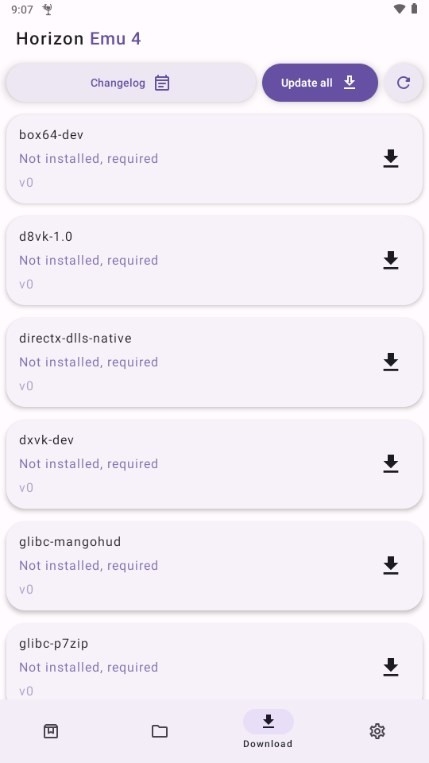Screen dimensions: 429x763
Task: Open the Changelog
Action: click(131, 83)
